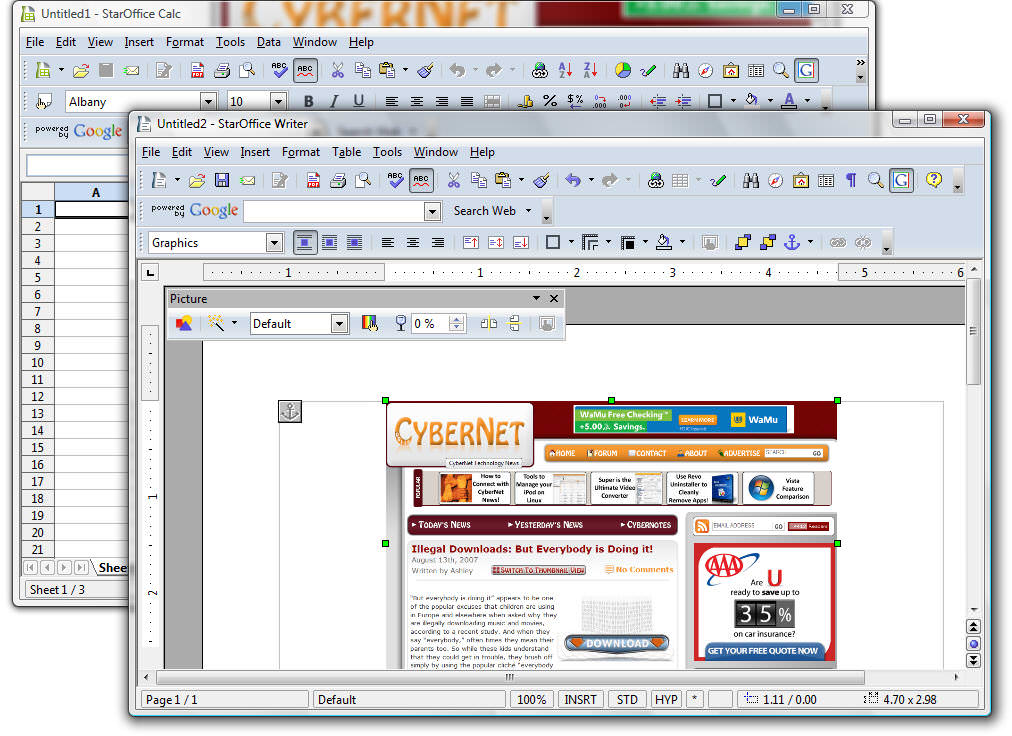
Task: Enable Wrap Through for the graphic
Action: pos(354,243)
